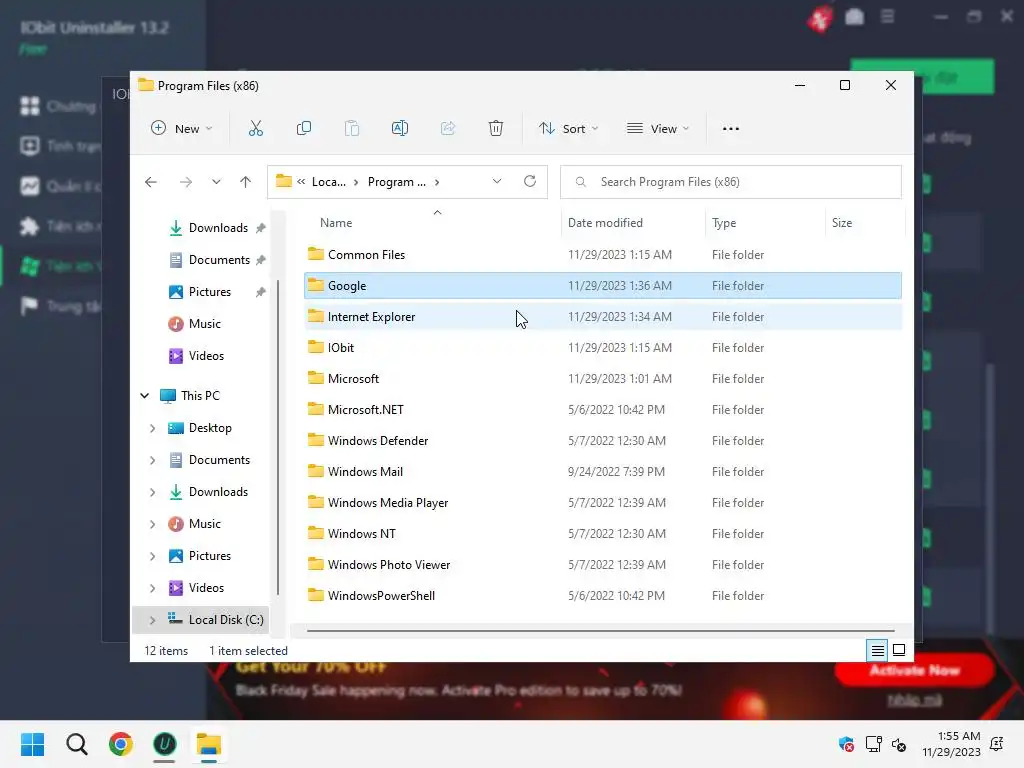The height and width of the screenshot is (768, 1024).
Task: Switch to large thumbnails view icon
Action: tap(899, 650)
